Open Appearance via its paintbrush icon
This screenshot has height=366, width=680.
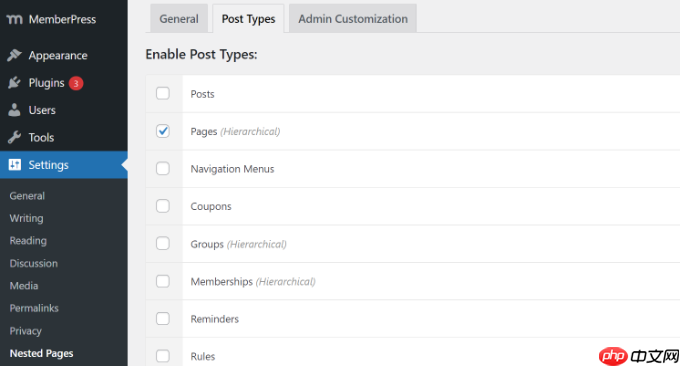click(x=14, y=55)
